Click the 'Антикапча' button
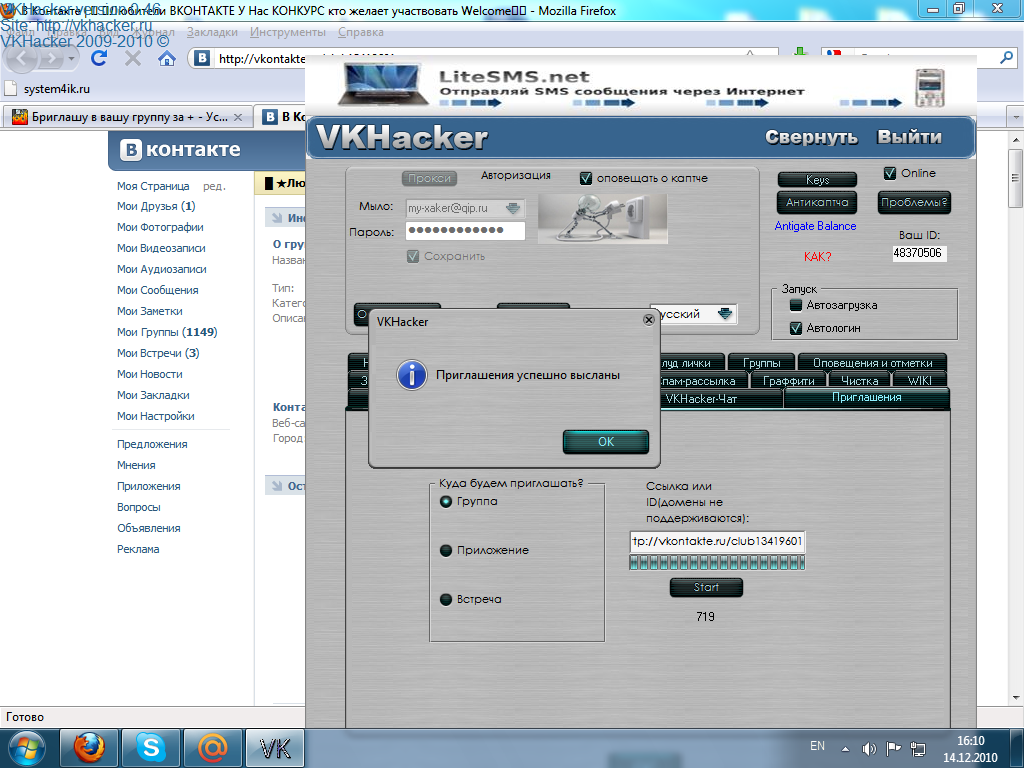Image resolution: width=1024 pixels, height=768 pixels. point(817,202)
